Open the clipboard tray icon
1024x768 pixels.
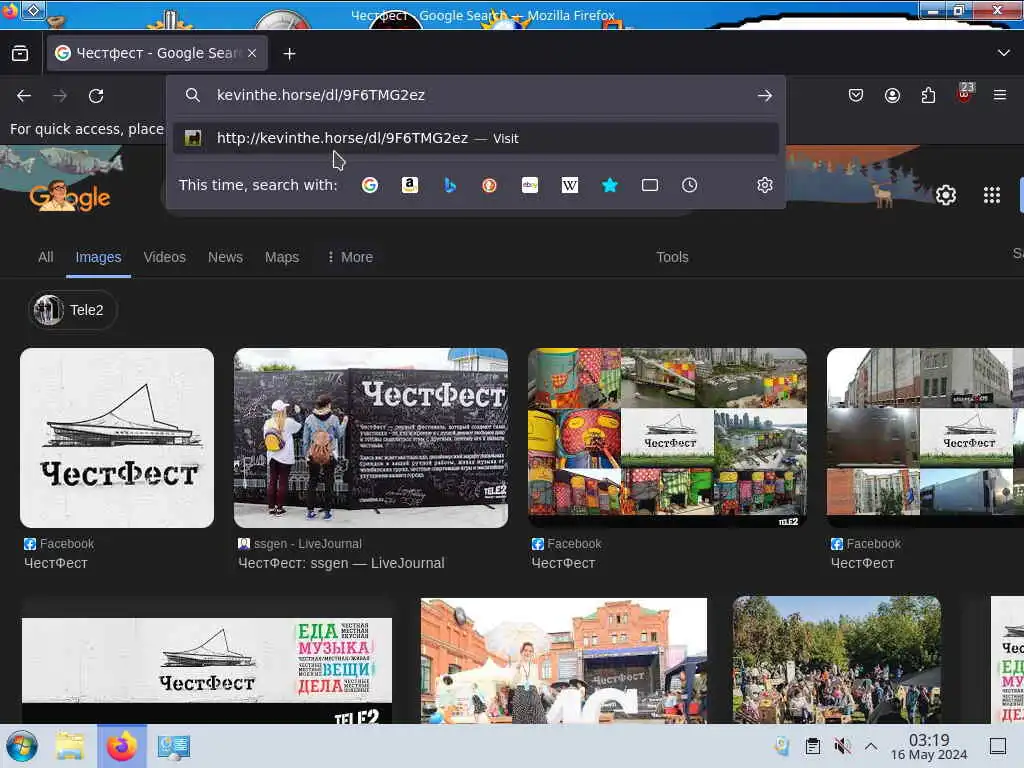[x=813, y=746]
